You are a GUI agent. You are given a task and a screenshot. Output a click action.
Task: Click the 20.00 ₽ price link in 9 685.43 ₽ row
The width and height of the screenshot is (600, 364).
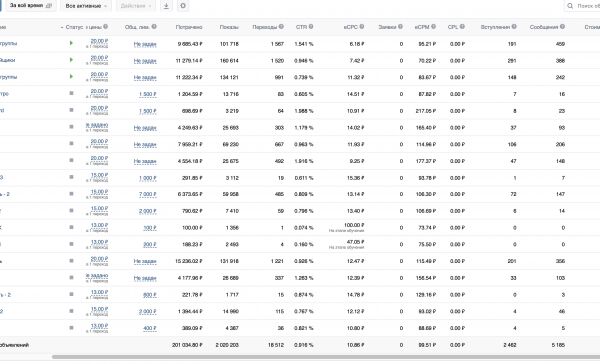99,41
